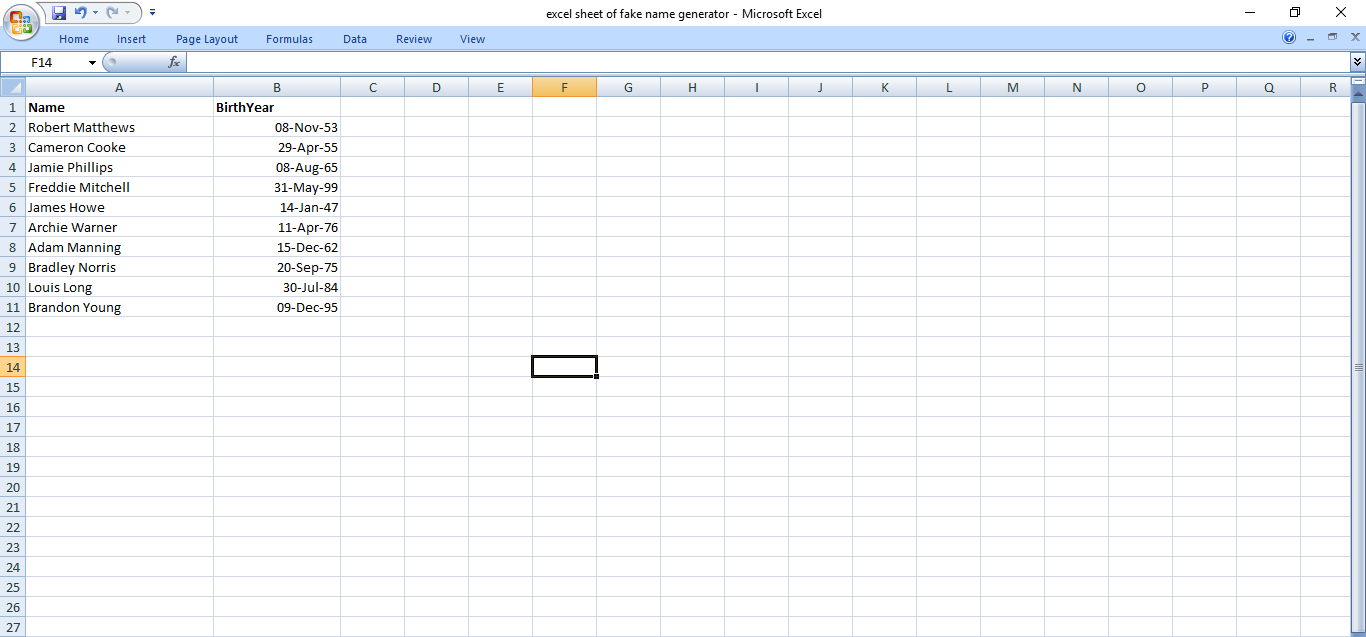Viewport: 1366px width, 637px height.
Task: Open the Office Button menu
Action: [21, 20]
